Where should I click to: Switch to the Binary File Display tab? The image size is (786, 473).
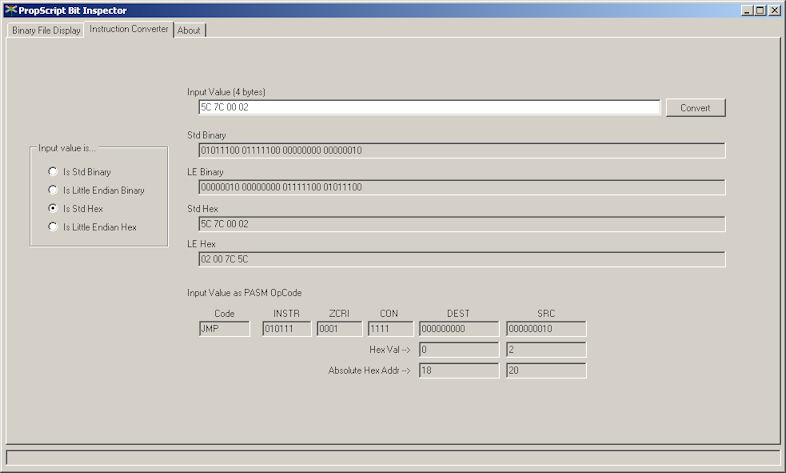coord(46,30)
